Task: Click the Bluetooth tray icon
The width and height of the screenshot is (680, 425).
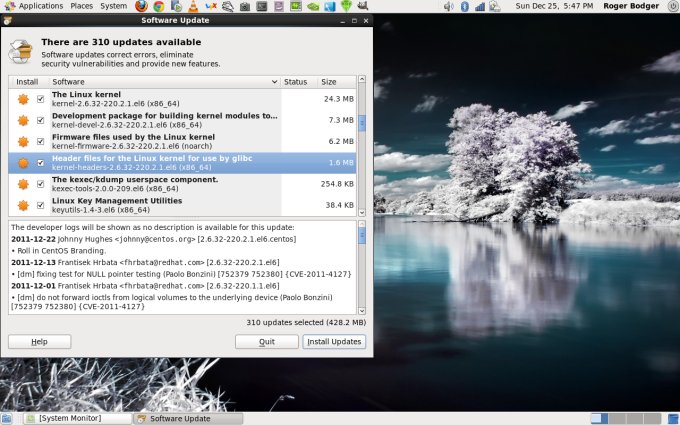Action: pyautogui.click(x=464, y=6)
